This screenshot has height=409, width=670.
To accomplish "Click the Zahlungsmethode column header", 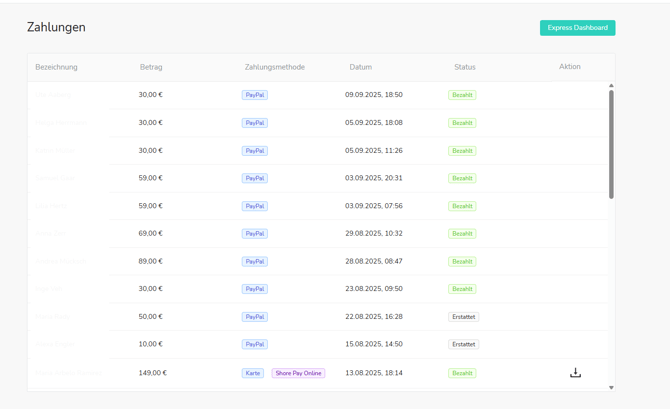I will click(x=274, y=67).
